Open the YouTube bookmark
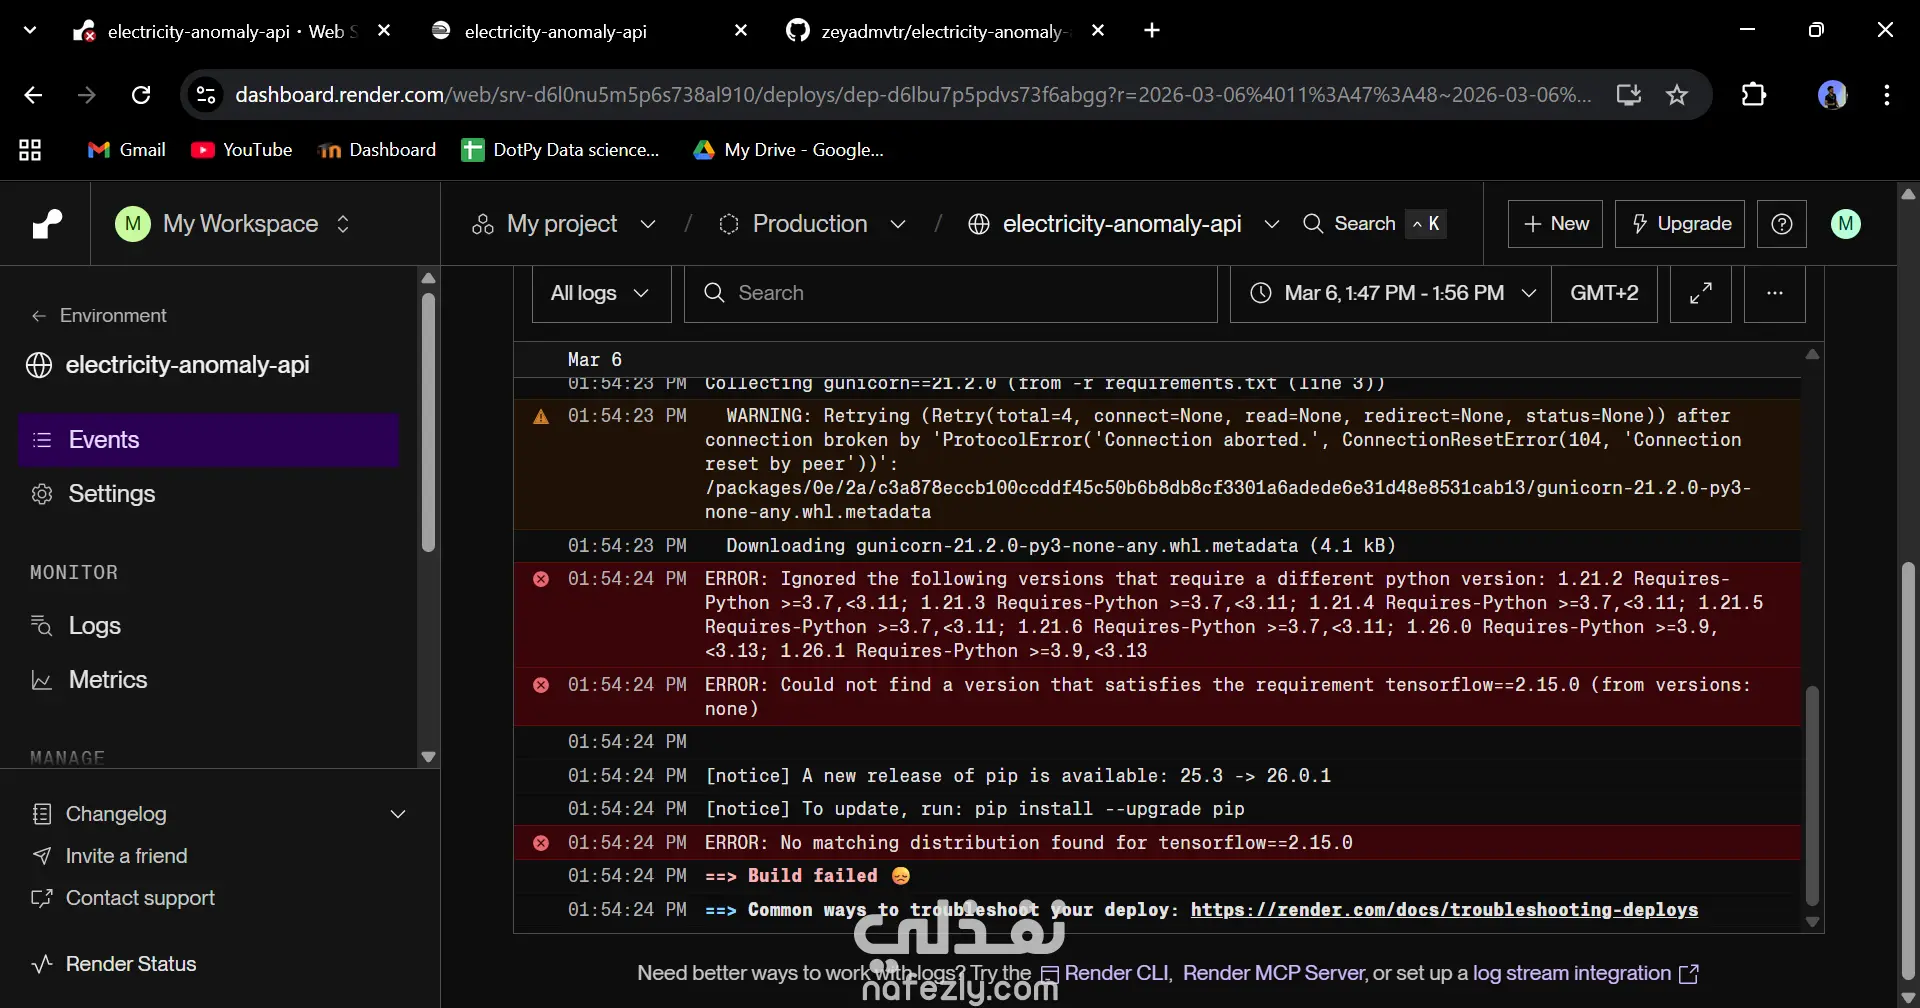This screenshot has height=1008, width=1920. coord(242,150)
